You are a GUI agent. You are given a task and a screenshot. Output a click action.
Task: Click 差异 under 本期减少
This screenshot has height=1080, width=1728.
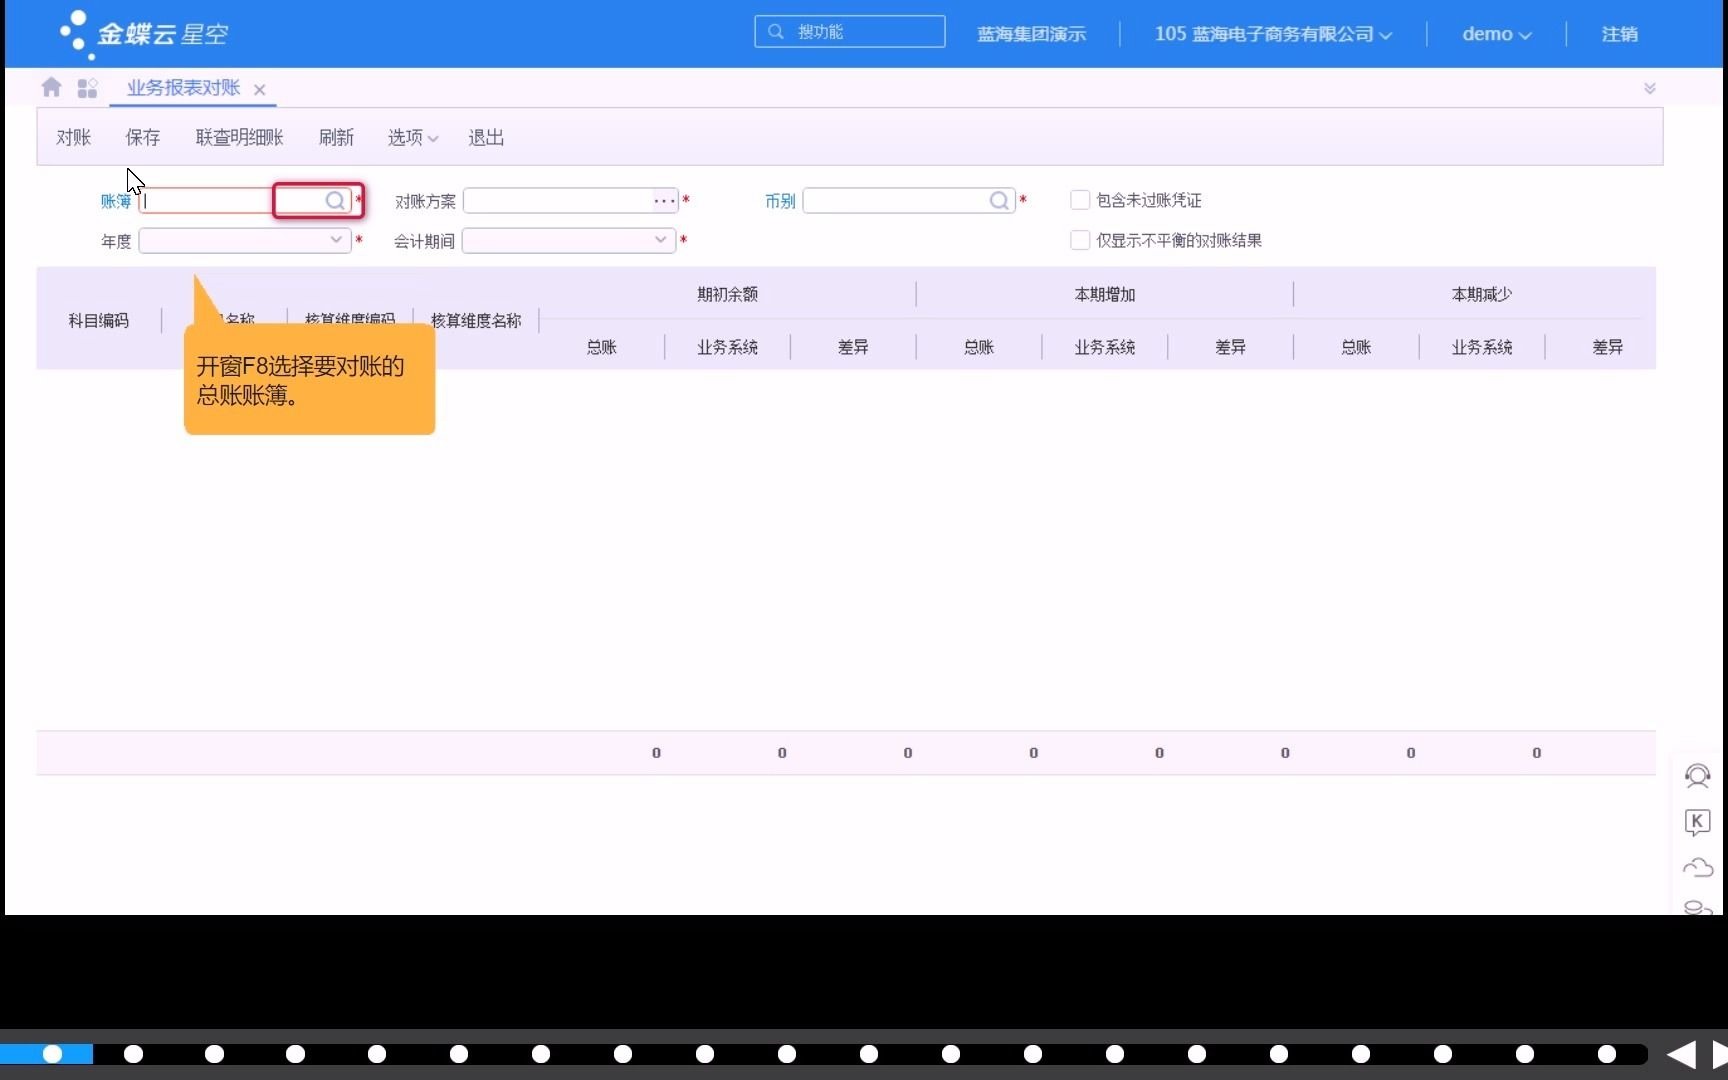[1607, 347]
